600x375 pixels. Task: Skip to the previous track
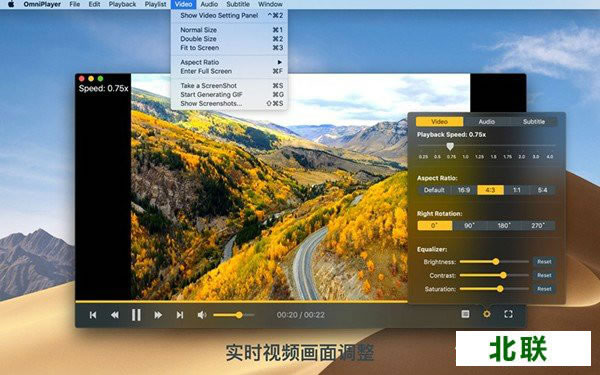pyautogui.click(x=93, y=315)
